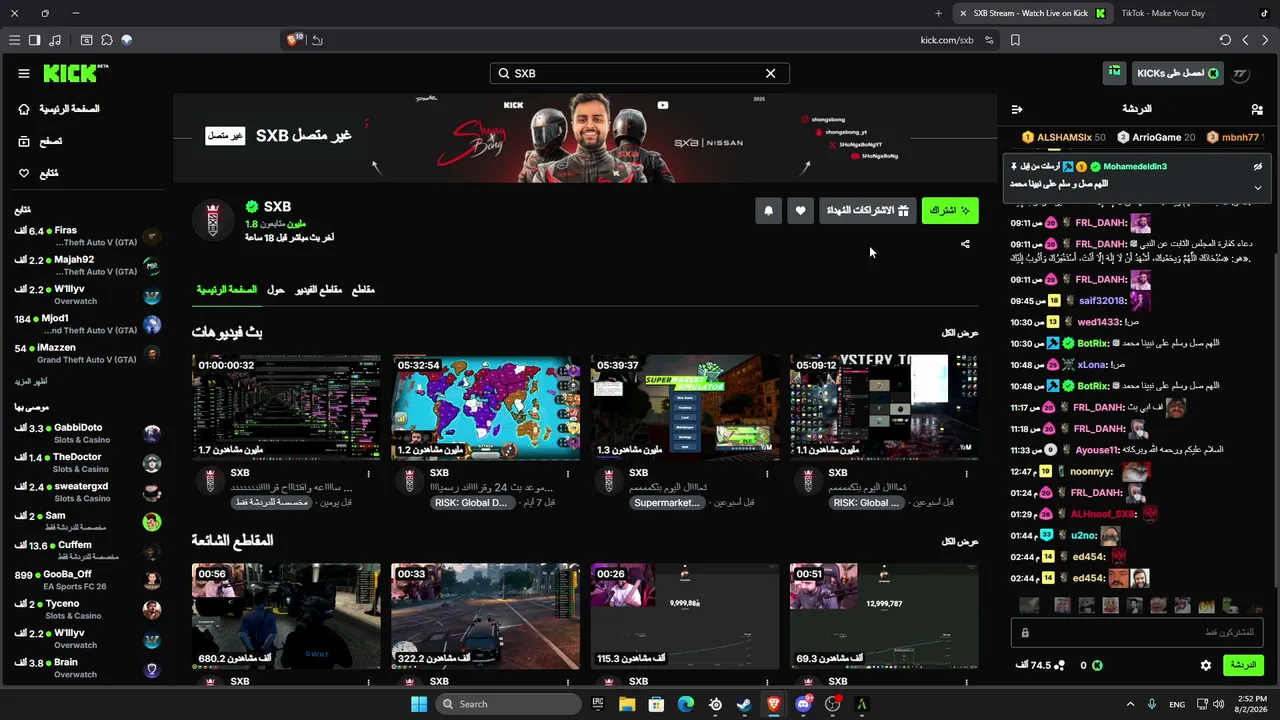Open the 00:33 clip thumbnail
The image size is (1280, 720).
[x=485, y=616]
